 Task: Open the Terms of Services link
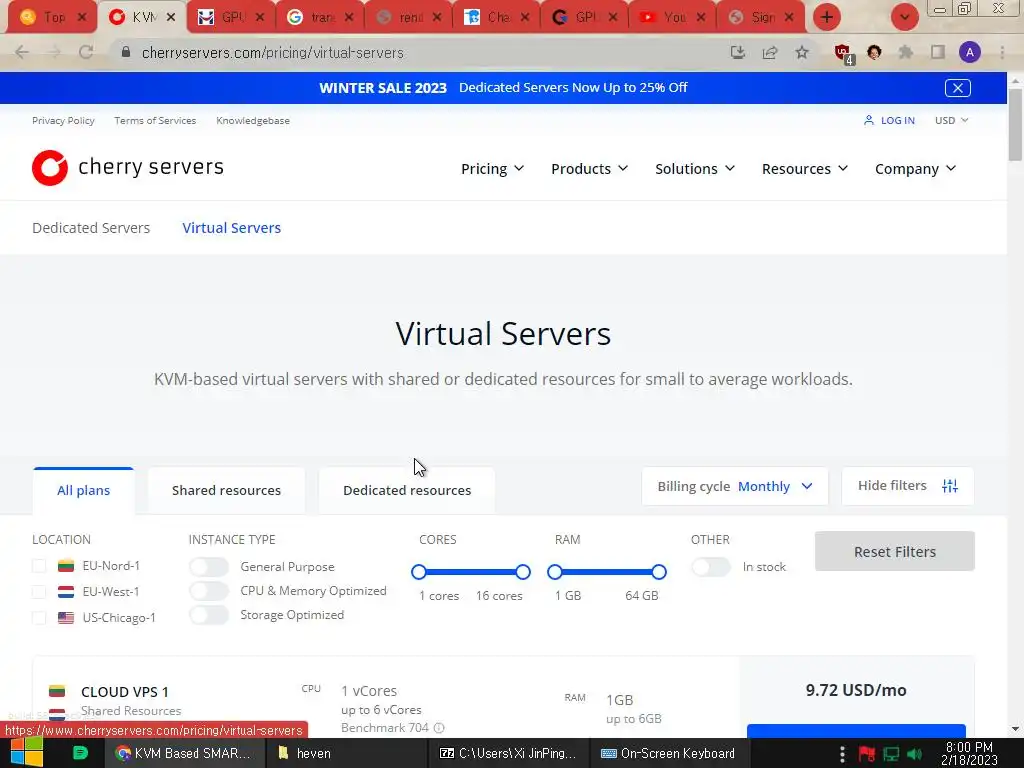tap(155, 120)
